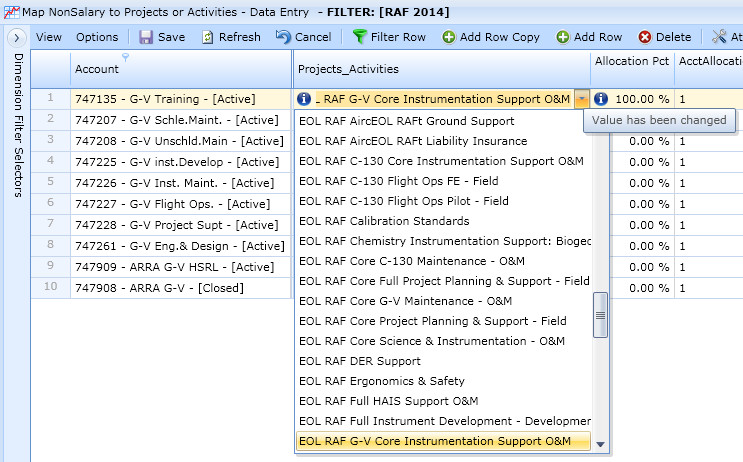Select EOL RAF Core Project Planning & Support - Field
743x462 pixels.
click(444, 321)
